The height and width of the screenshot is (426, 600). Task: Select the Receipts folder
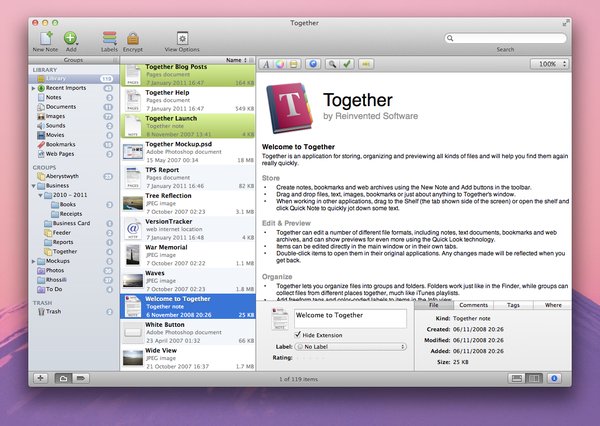pyautogui.click(x=74, y=214)
